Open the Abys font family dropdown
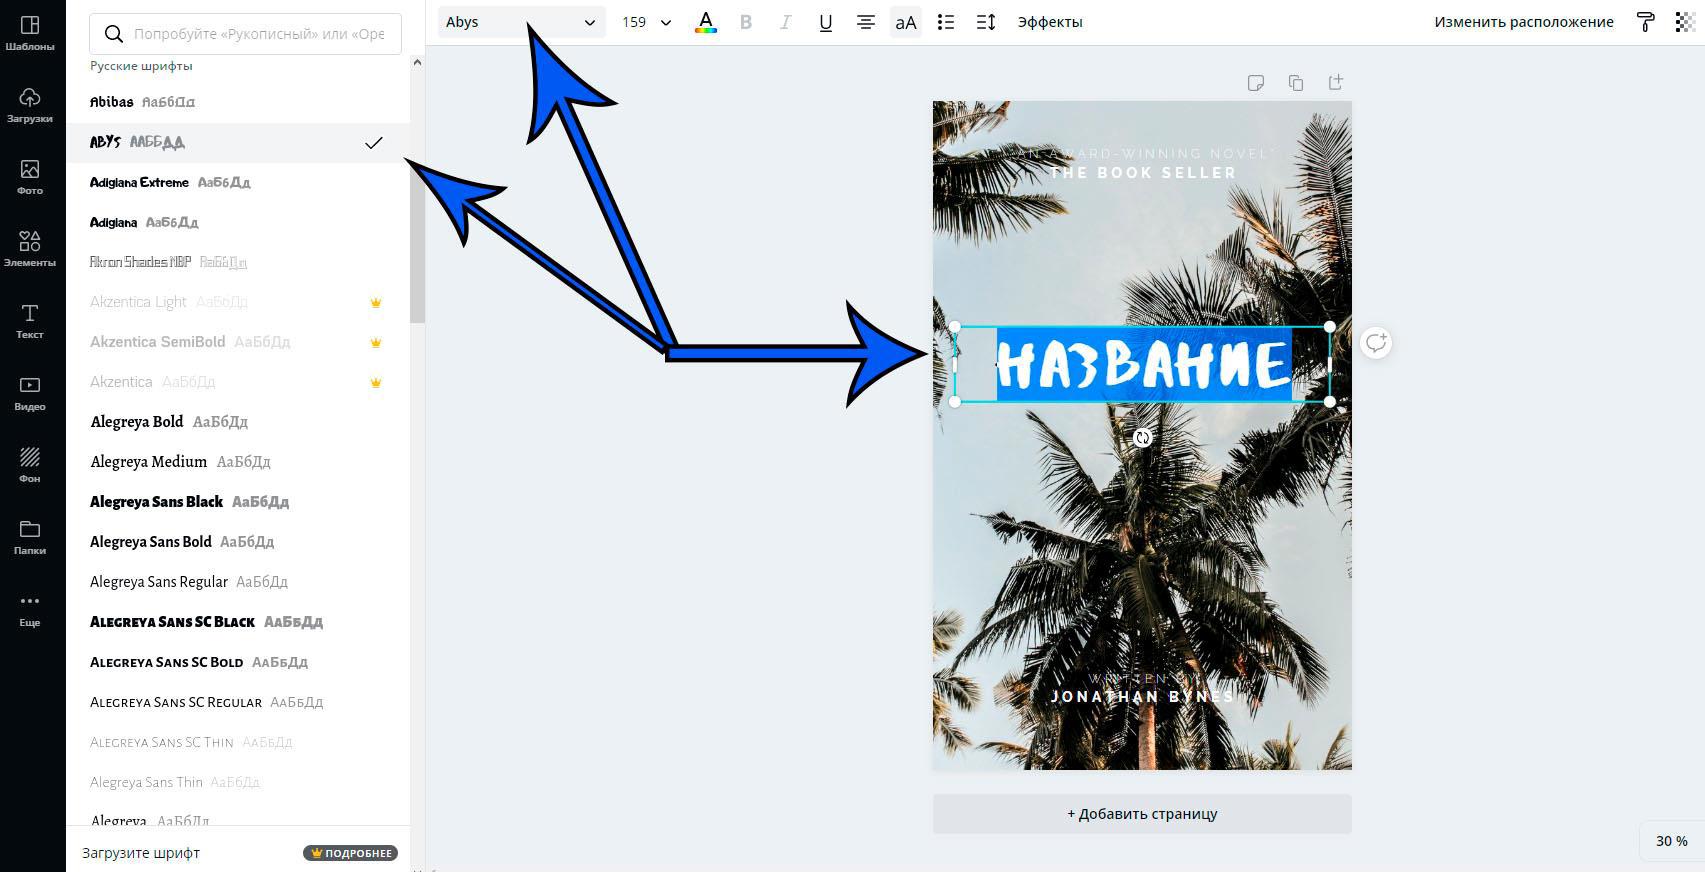 (521, 22)
